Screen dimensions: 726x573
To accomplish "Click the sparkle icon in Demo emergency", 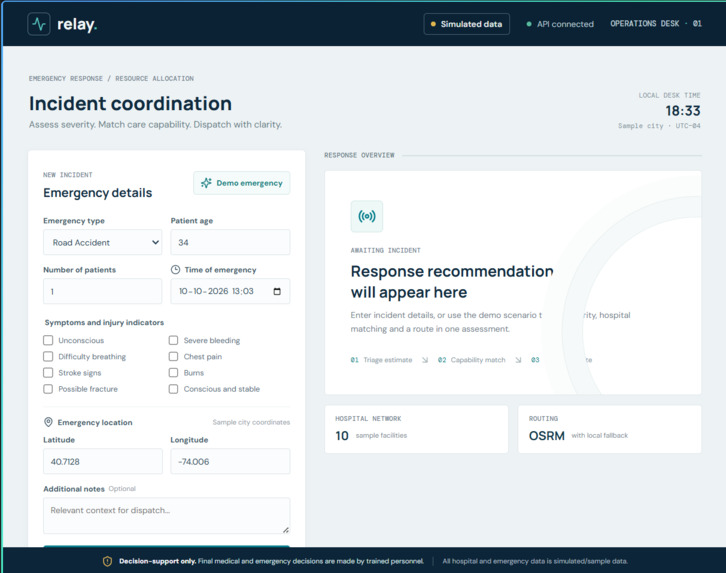I will tap(206, 183).
